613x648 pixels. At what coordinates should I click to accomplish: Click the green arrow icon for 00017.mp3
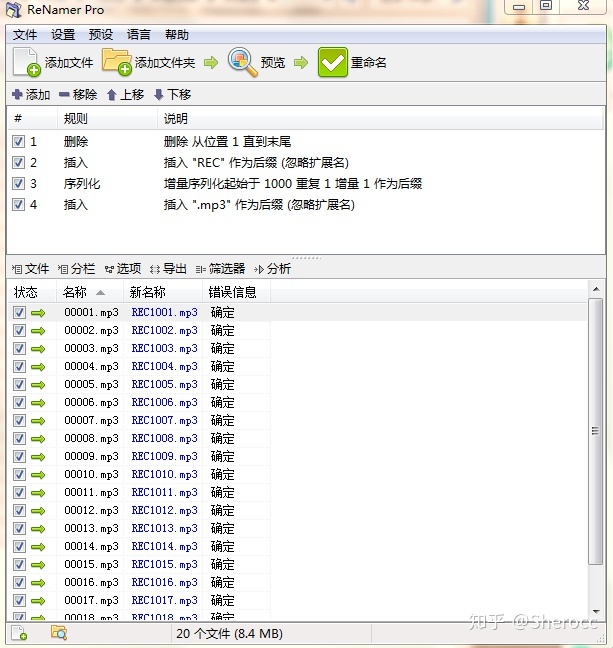(x=38, y=600)
